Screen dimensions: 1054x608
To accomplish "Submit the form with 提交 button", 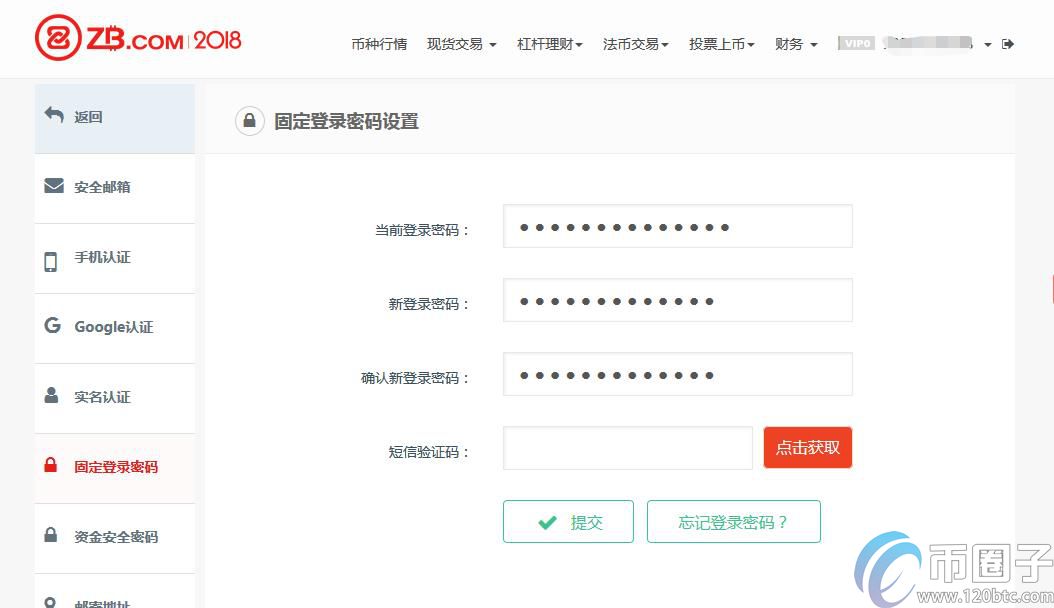I will tap(568, 522).
